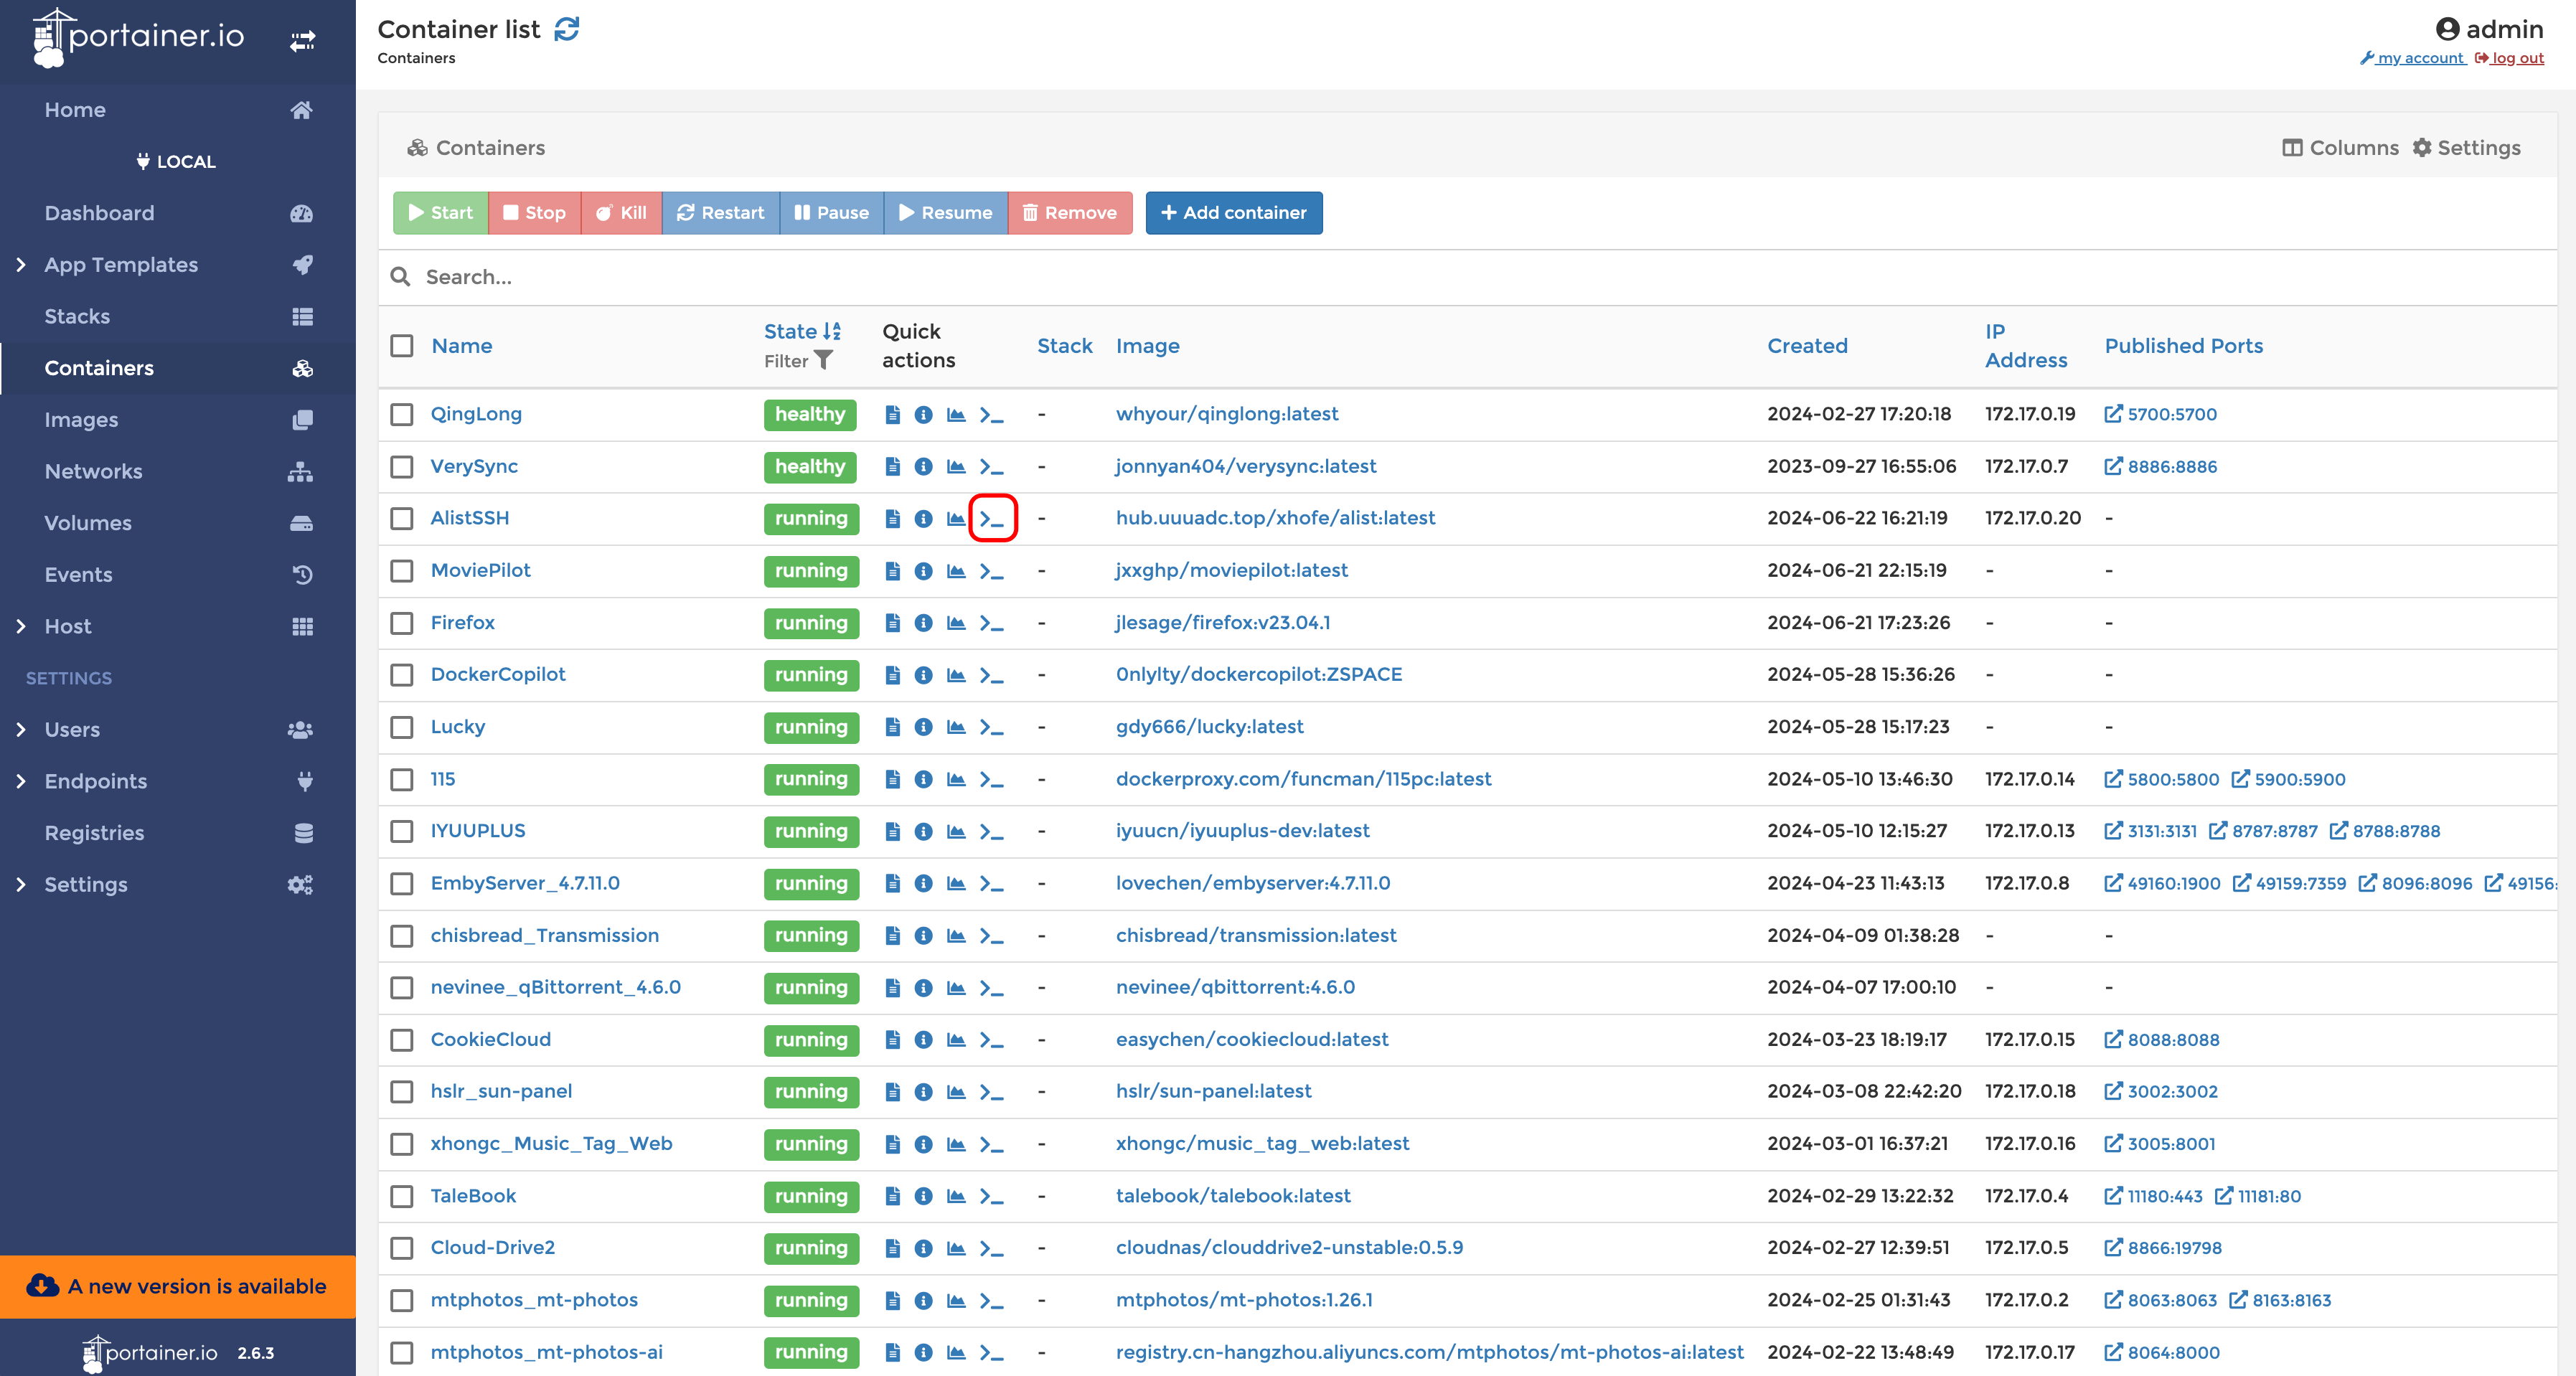The height and width of the screenshot is (1376, 2576).
Task: Refresh the container list
Action: 567,29
